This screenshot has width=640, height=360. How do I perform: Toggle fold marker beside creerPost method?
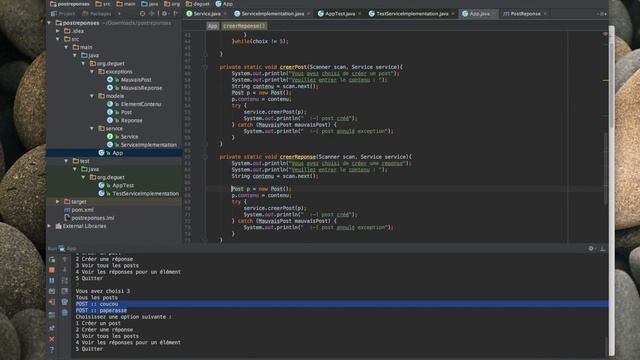(205, 67)
